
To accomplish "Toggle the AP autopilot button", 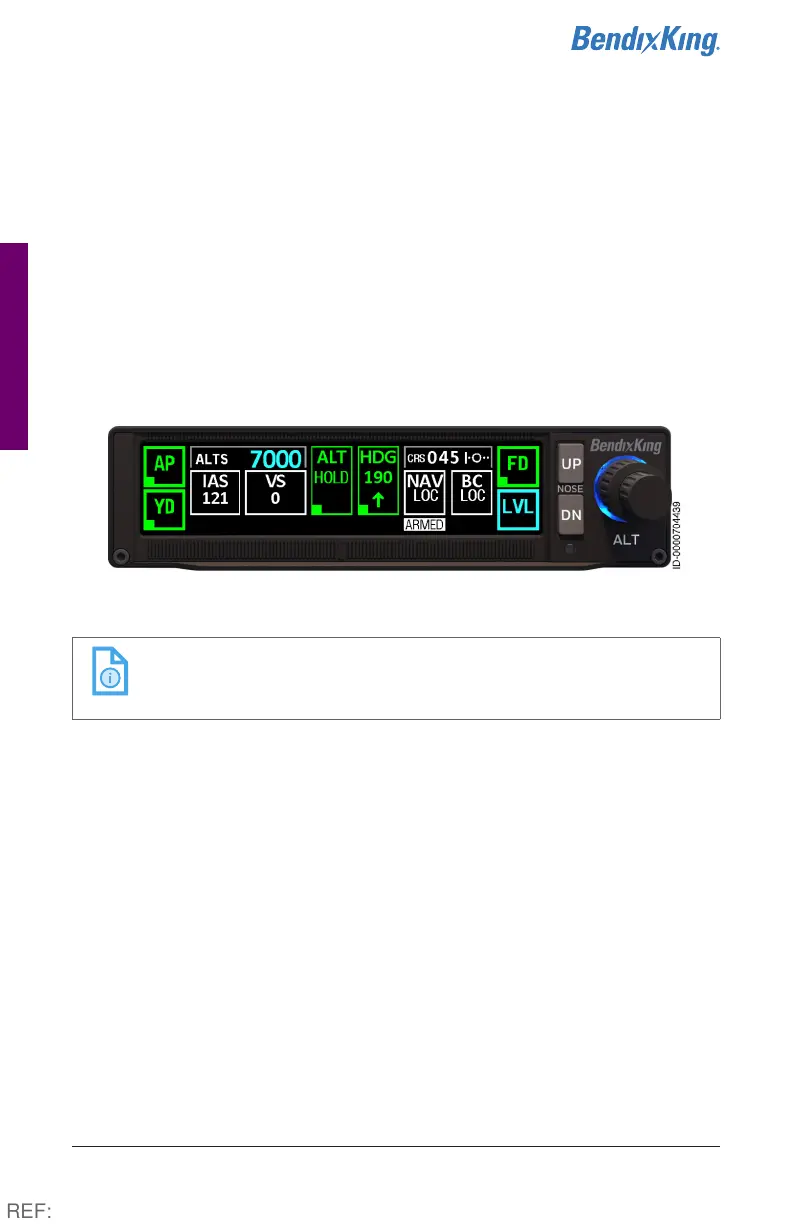I will (164, 467).
